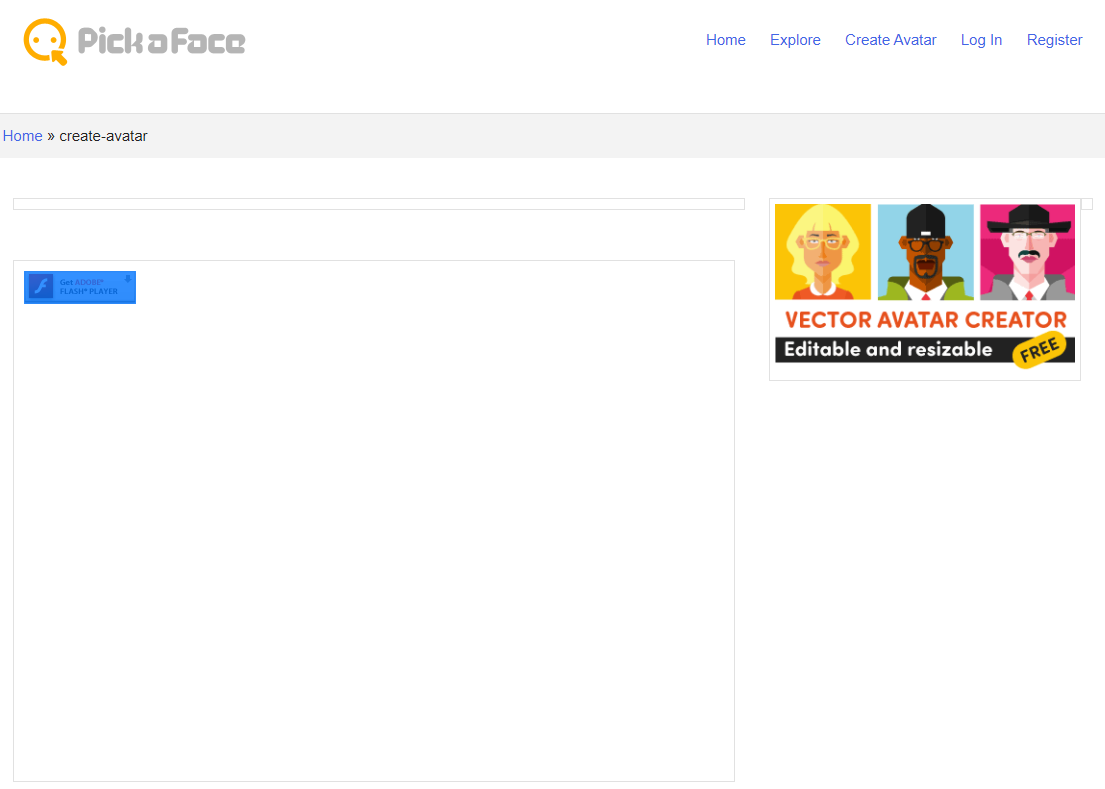Click the Flash 'f' logo icon
Screen dimensions: 1105x789
tap(41, 287)
